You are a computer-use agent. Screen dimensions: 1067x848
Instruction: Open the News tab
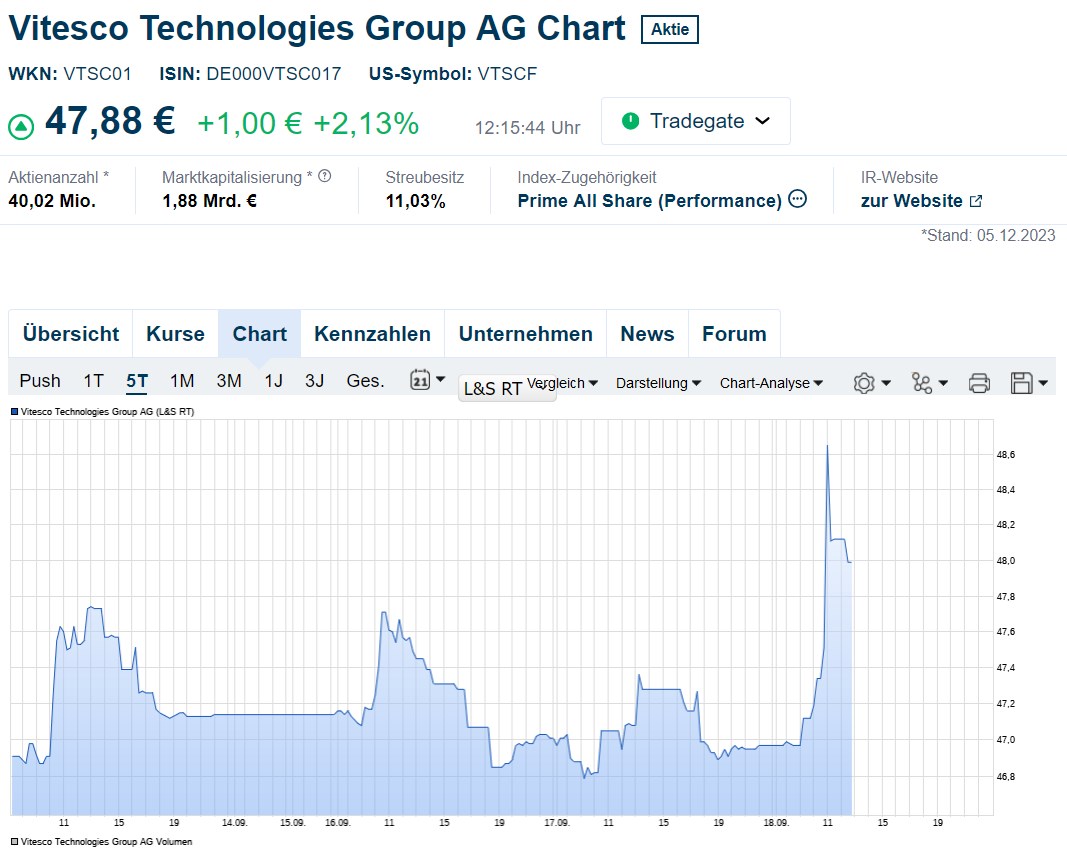647,334
